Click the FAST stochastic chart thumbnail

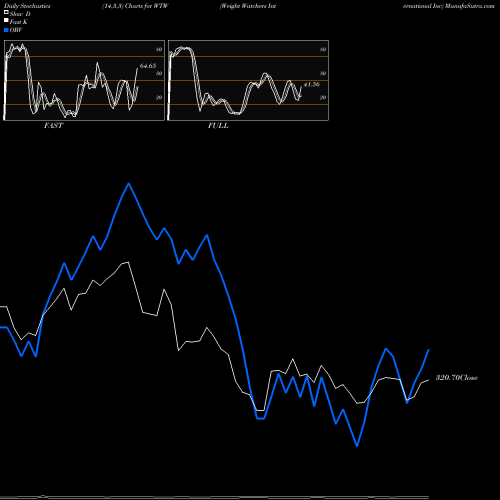tap(84, 80)
